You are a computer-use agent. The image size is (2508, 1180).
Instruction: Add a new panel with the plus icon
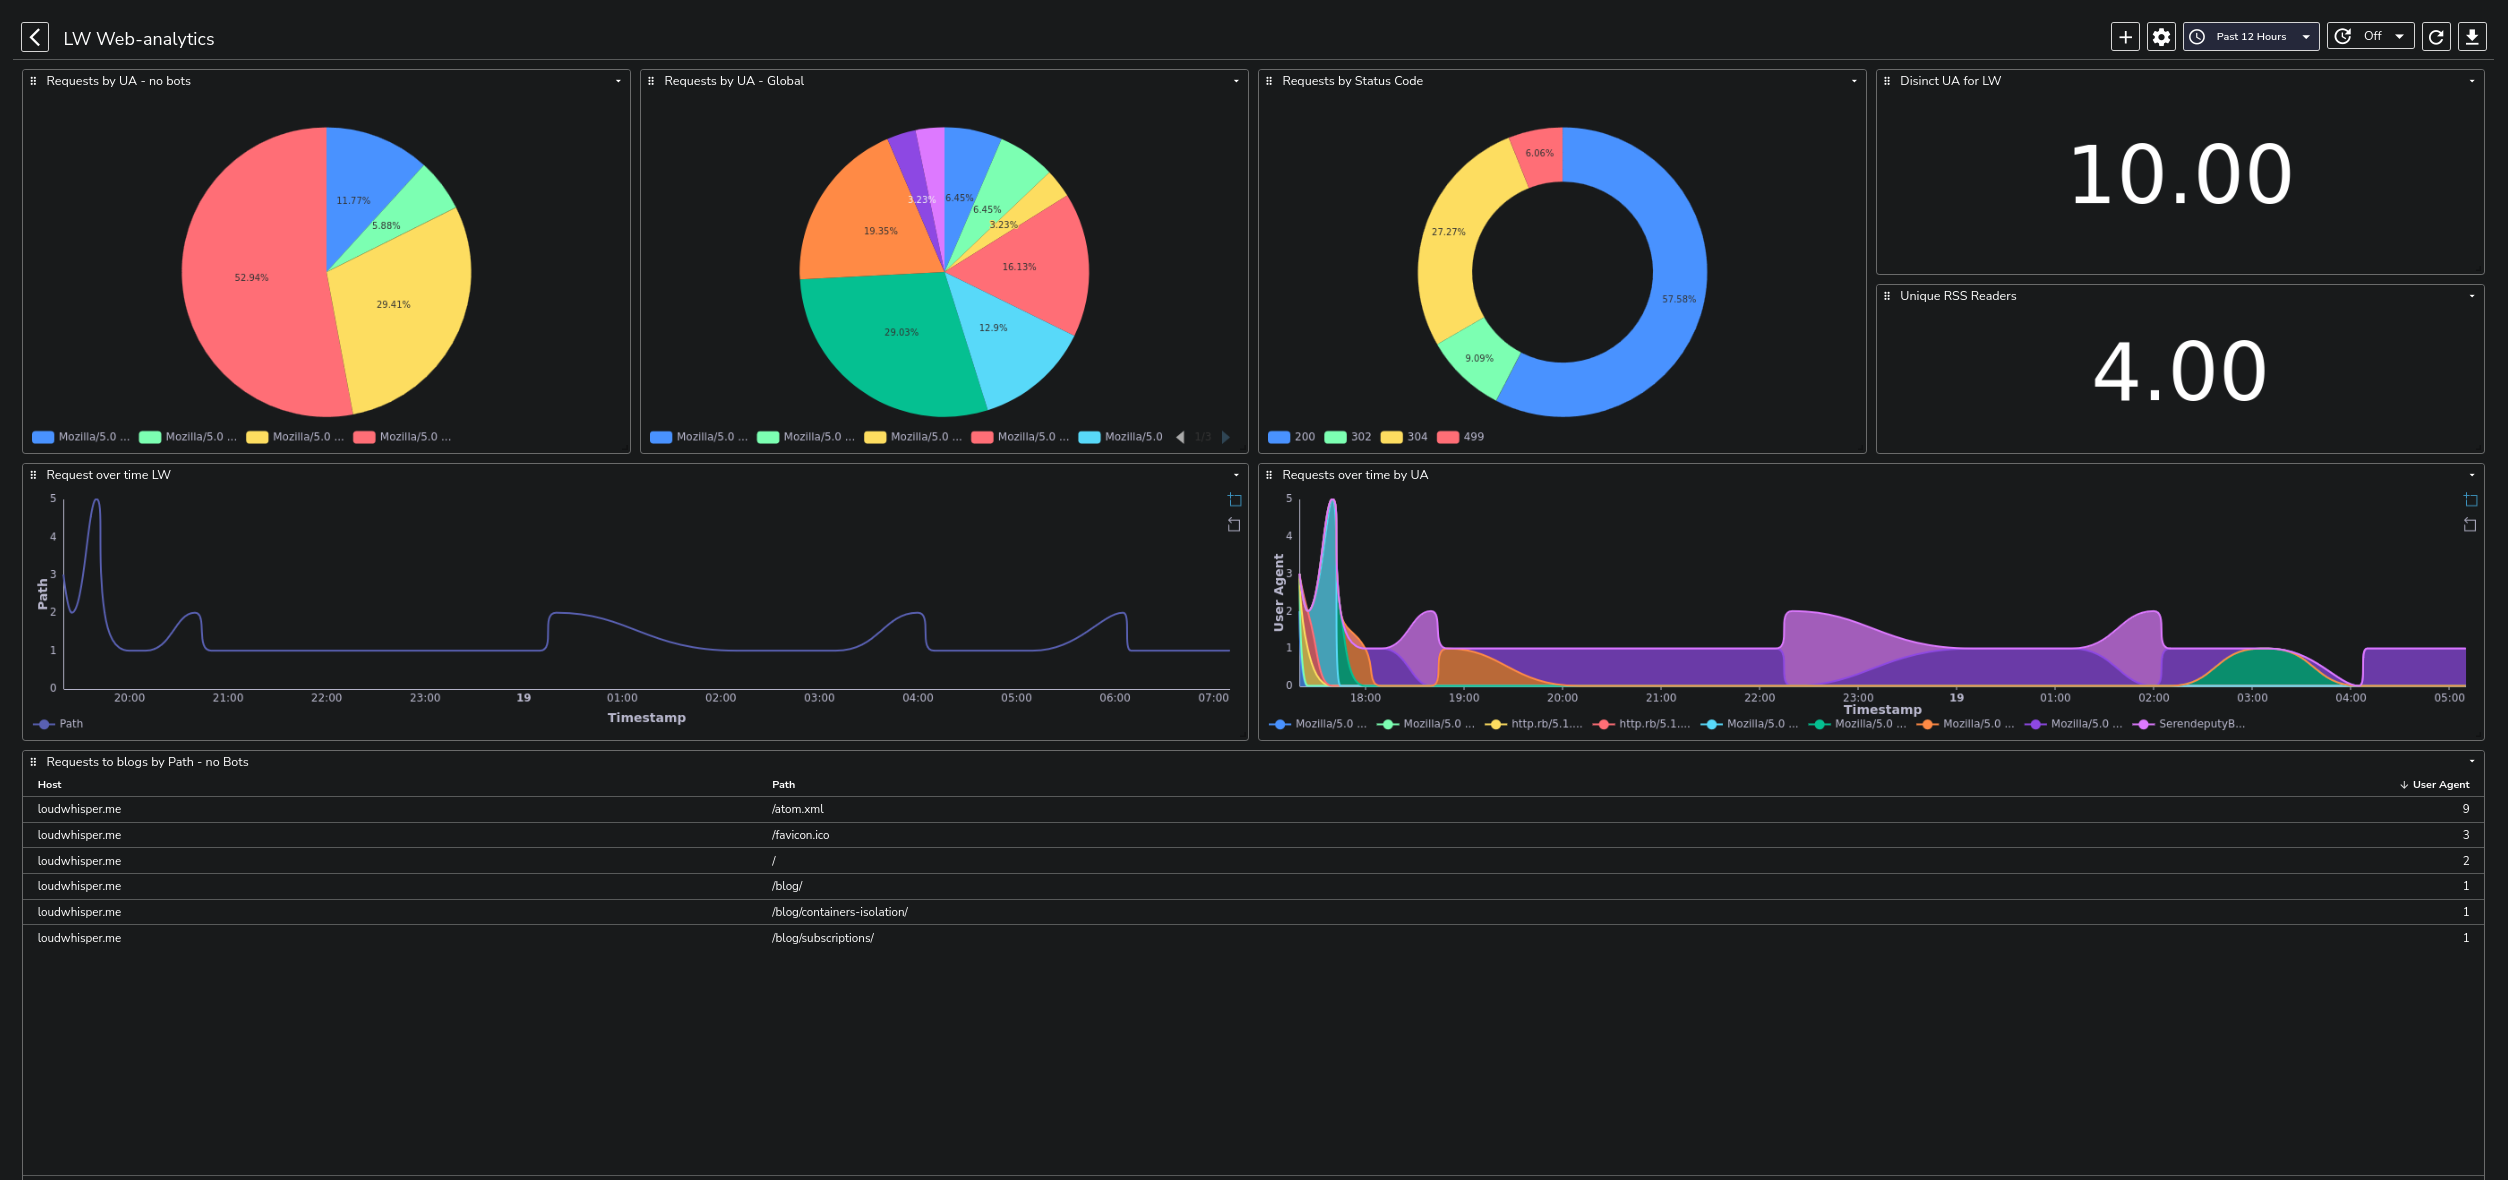coord(2125,37)
